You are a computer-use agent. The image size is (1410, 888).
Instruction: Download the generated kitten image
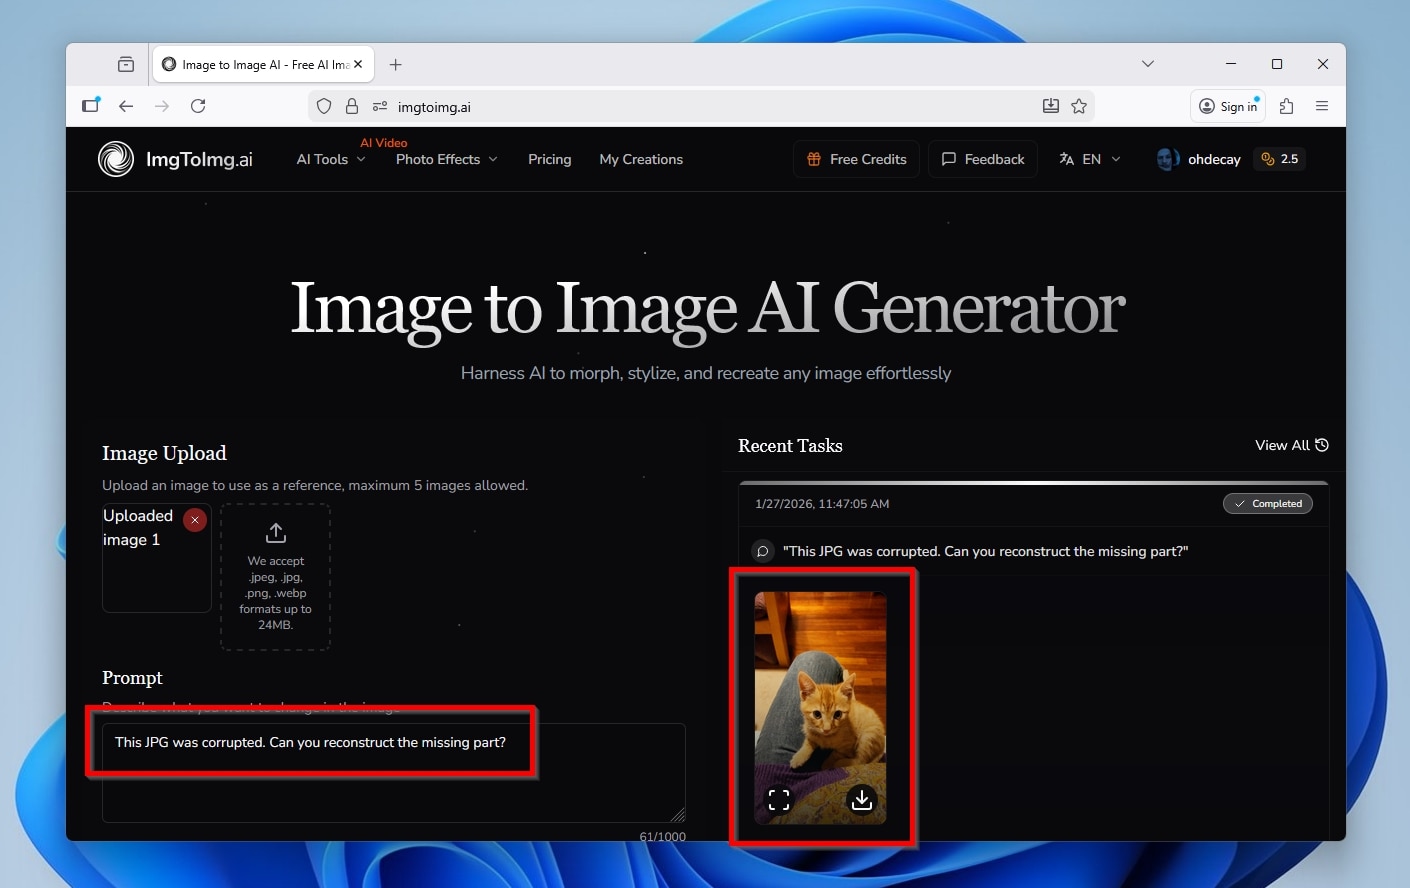tap(861, 800)
